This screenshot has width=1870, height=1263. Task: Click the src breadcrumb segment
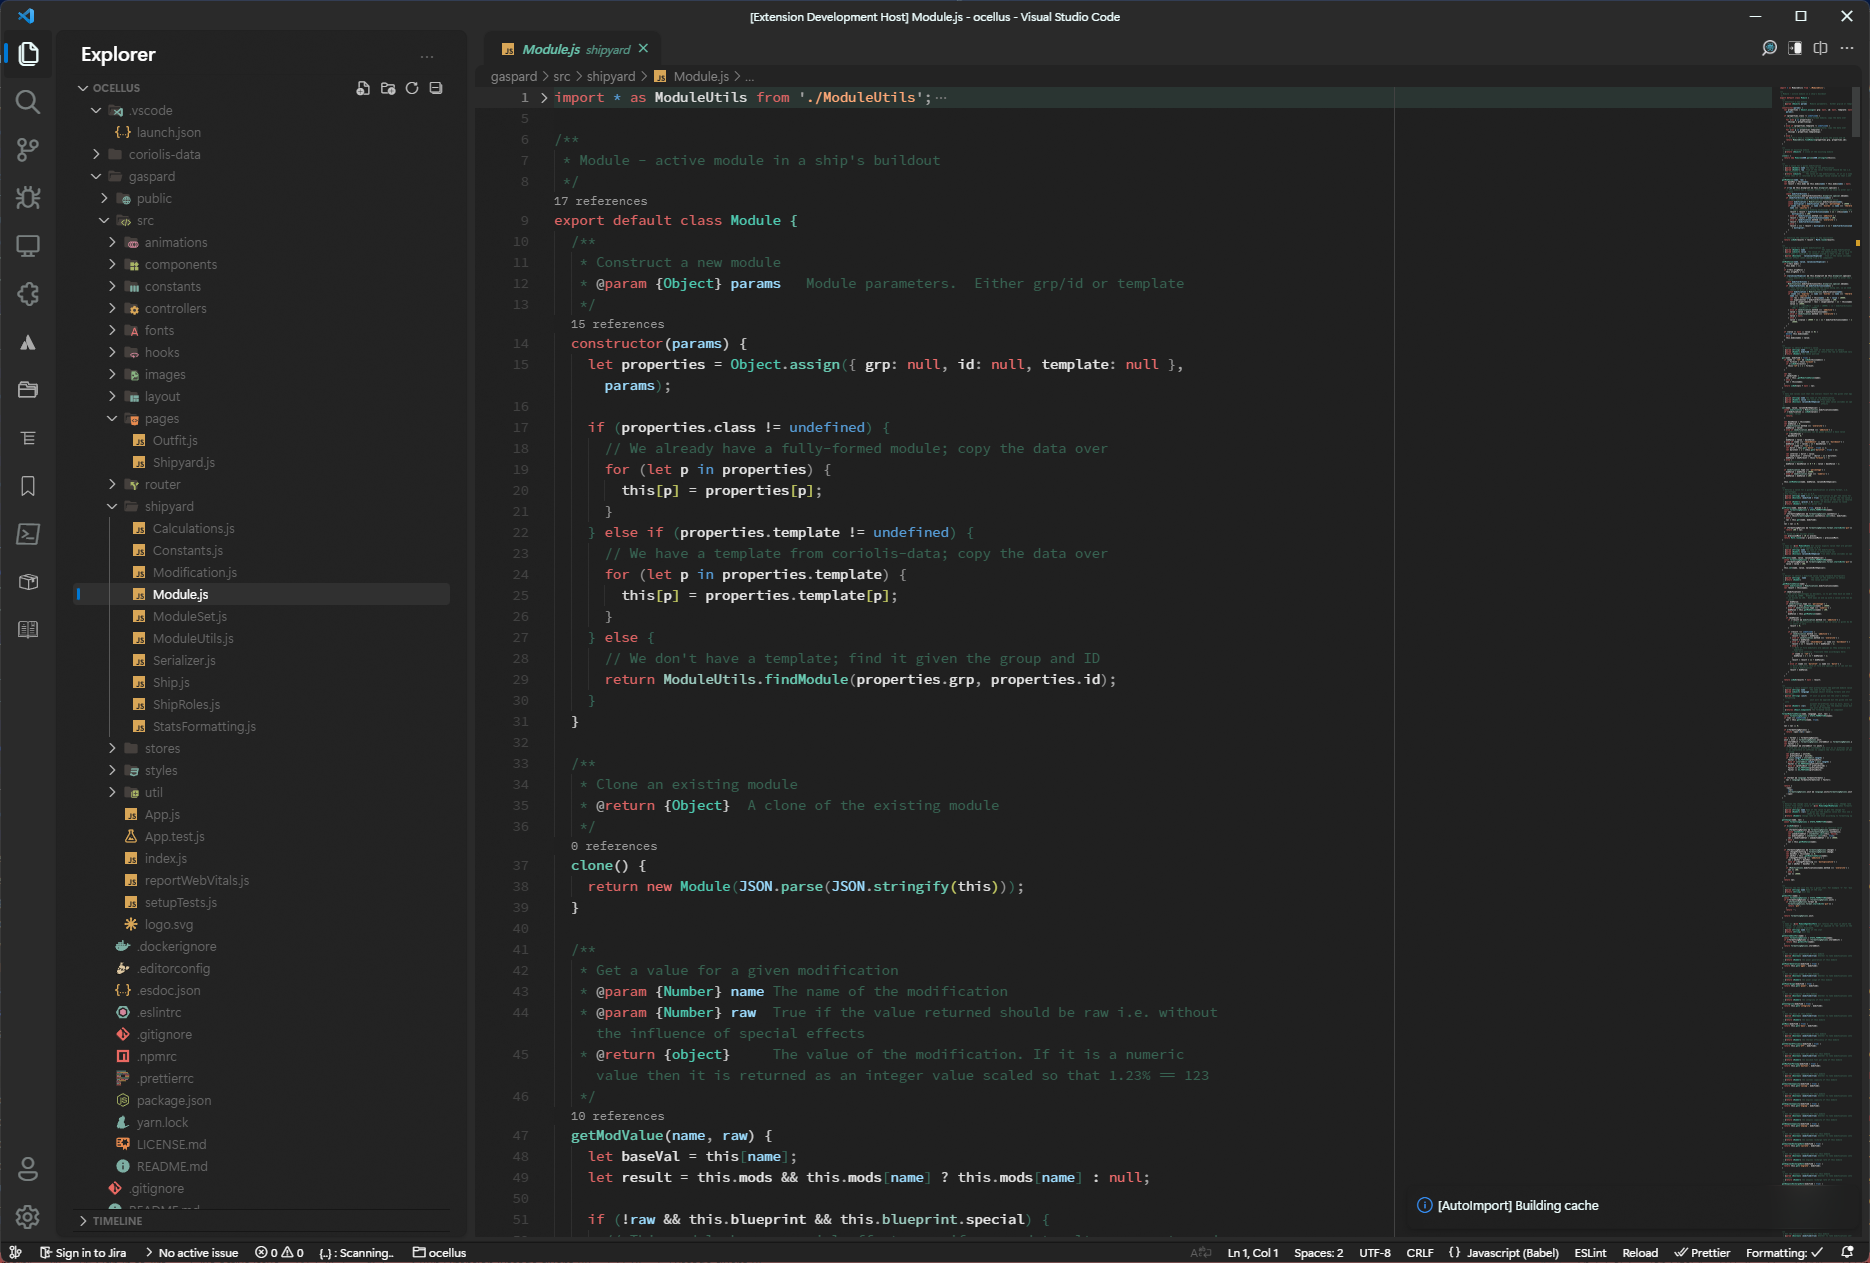562,76
